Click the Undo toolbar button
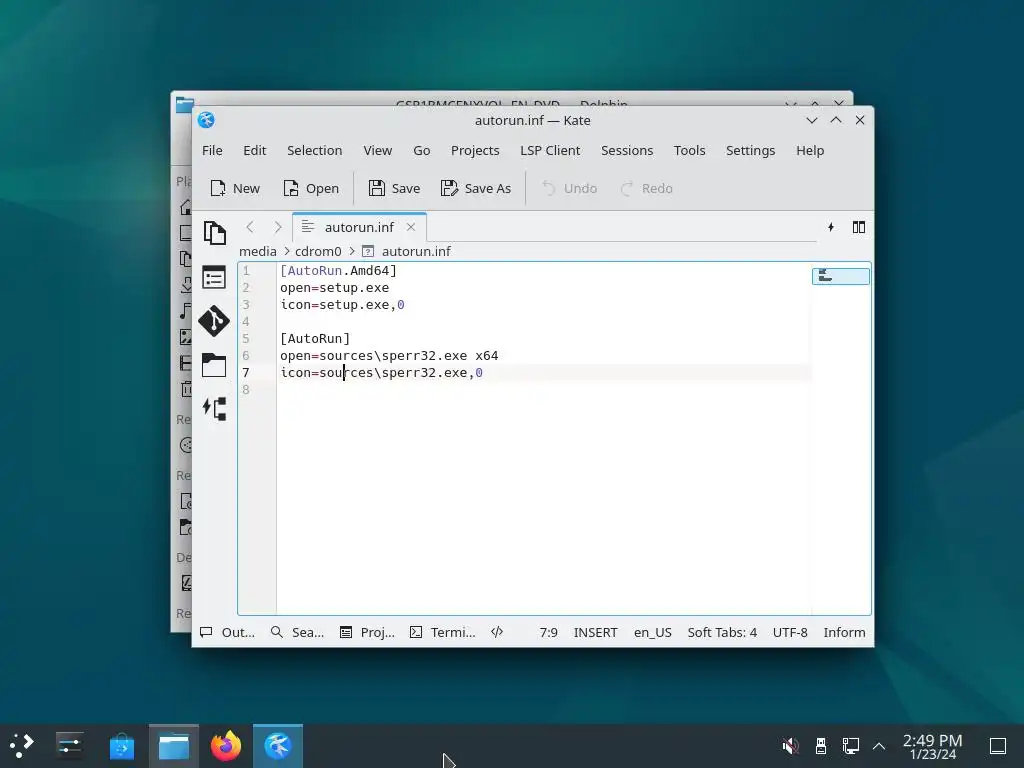This screenshot has height=768, width=1024. click(569, 189)
